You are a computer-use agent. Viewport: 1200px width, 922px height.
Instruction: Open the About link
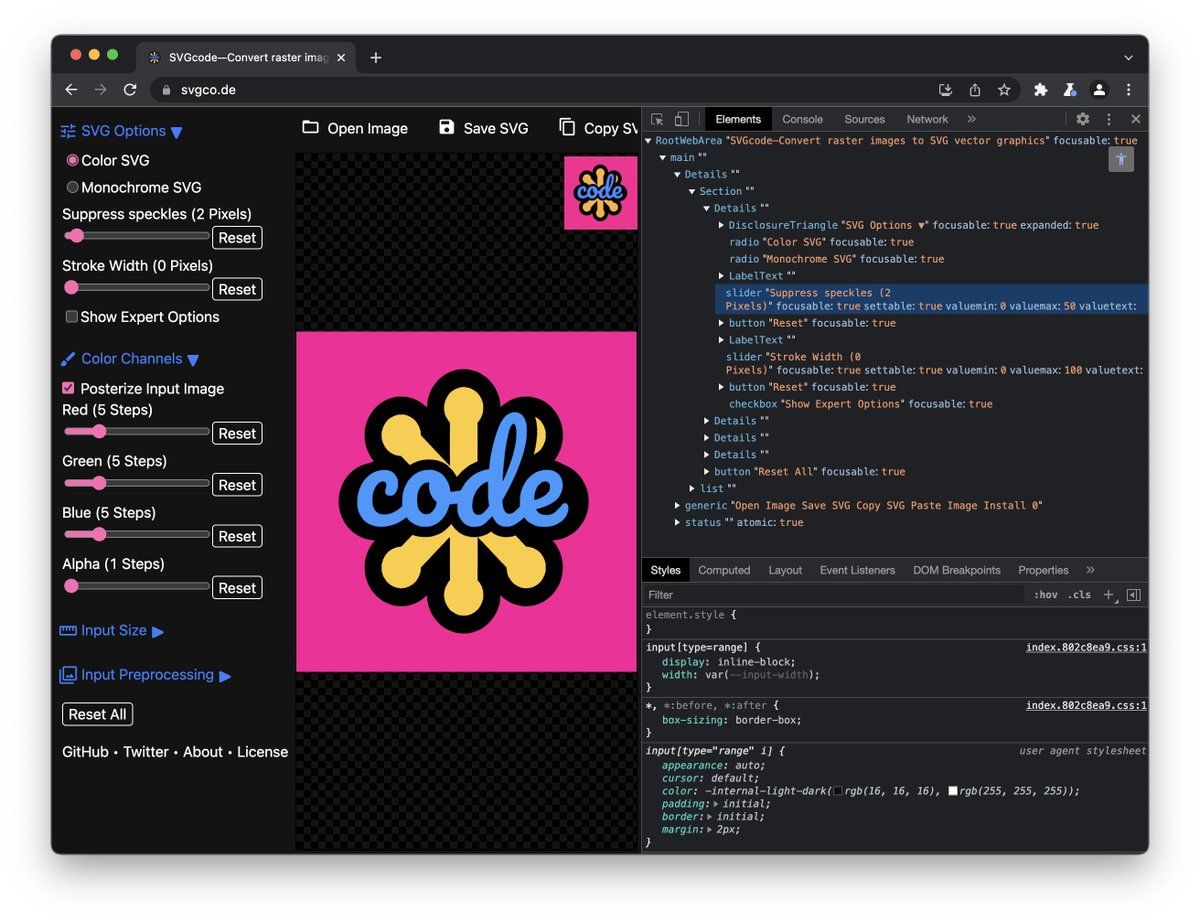(203, 752)
